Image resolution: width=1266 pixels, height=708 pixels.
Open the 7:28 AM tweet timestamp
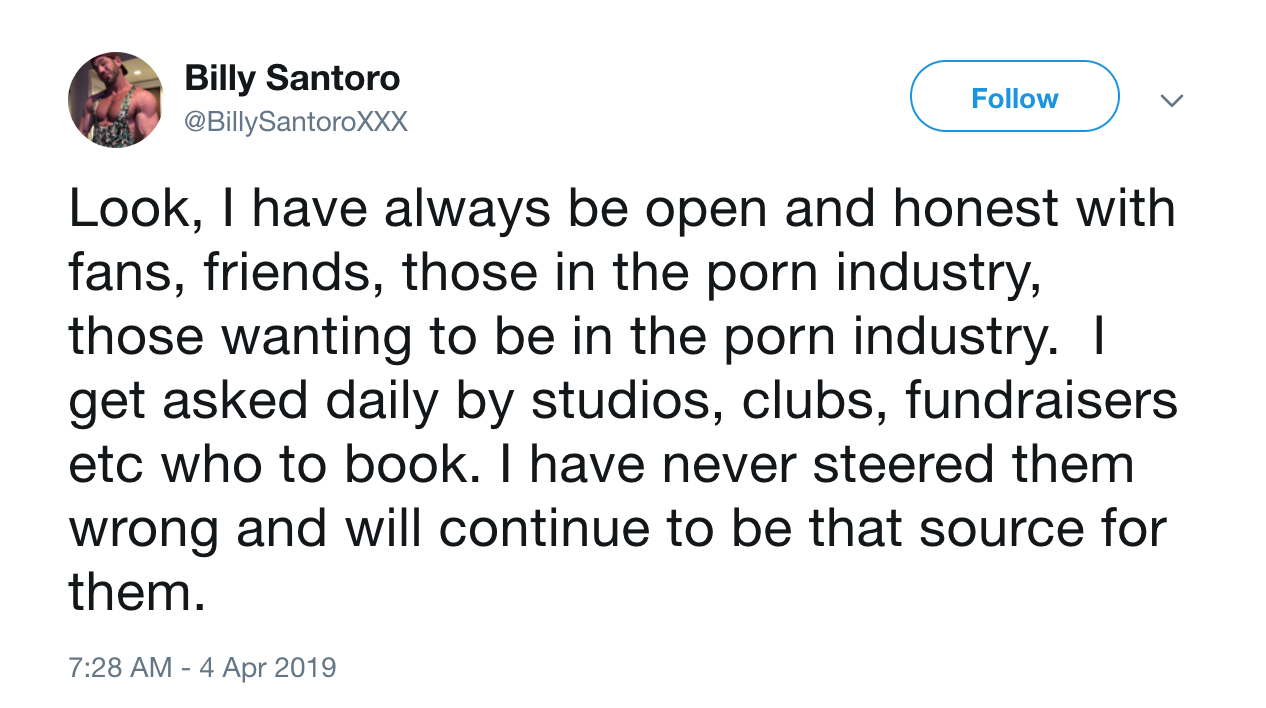pos(120,667)
